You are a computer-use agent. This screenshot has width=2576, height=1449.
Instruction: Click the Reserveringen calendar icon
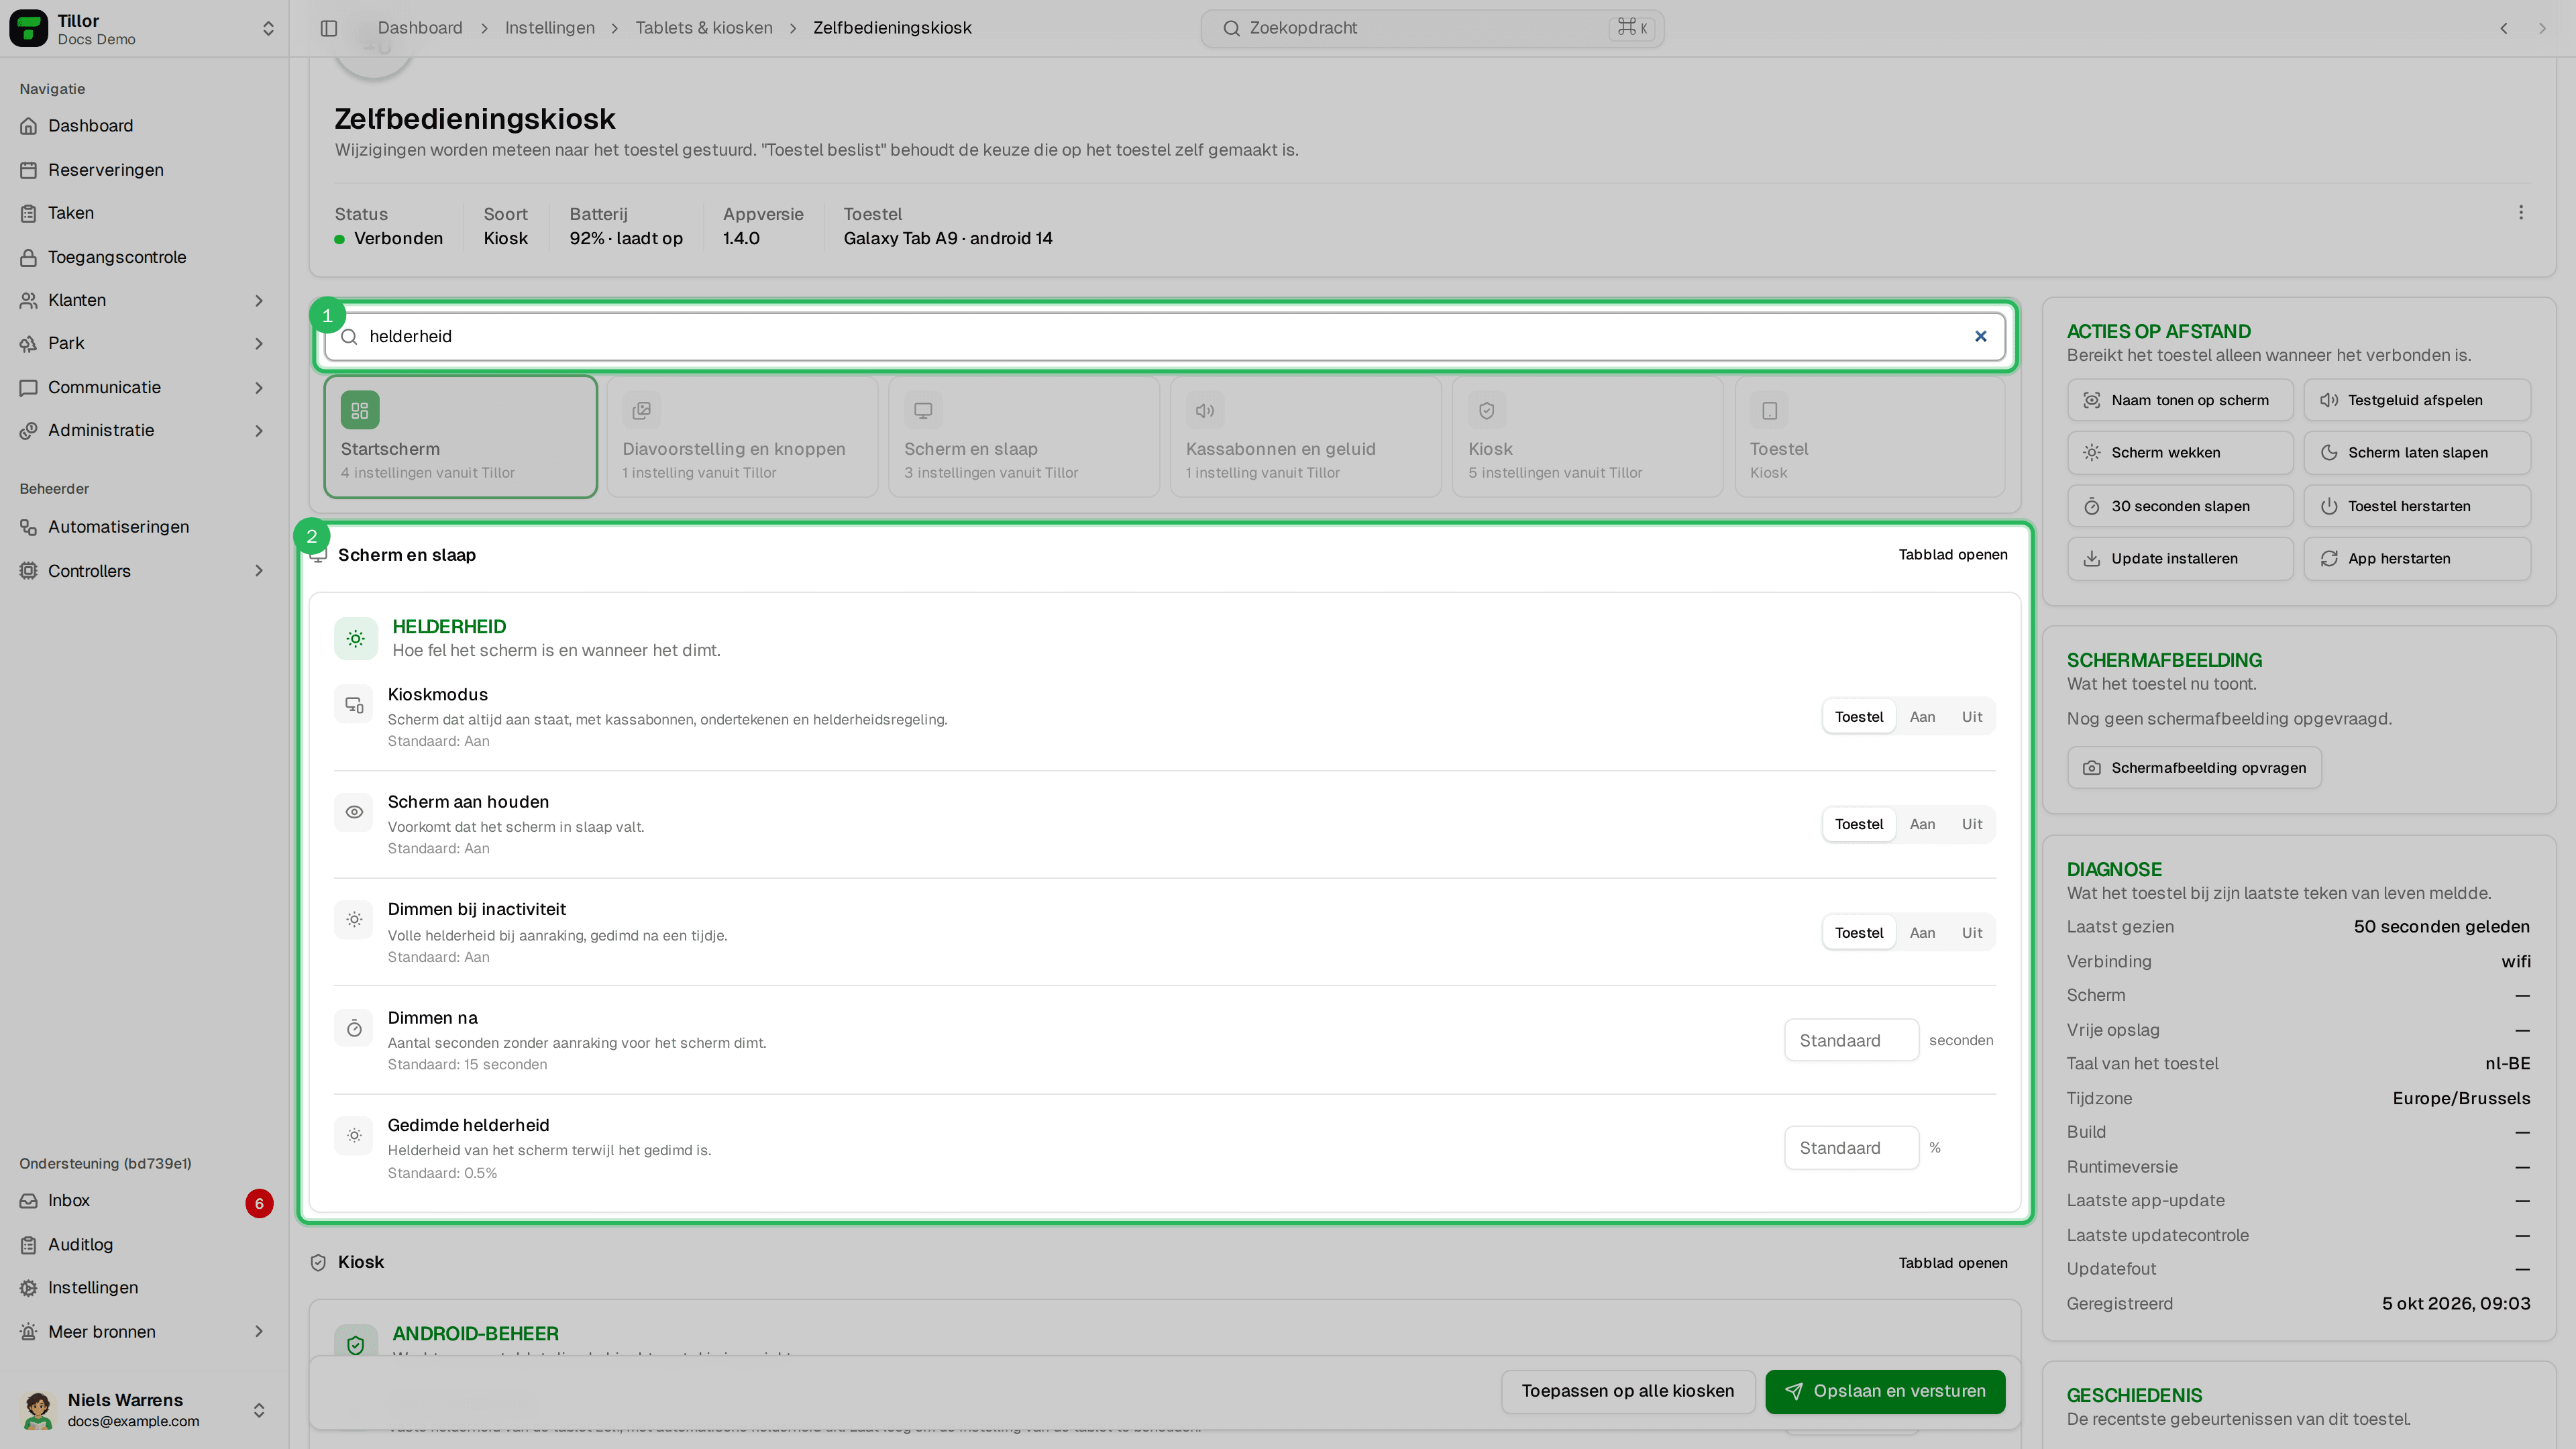[29, 170]
